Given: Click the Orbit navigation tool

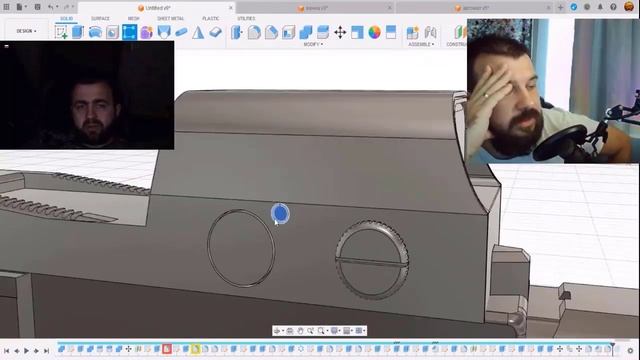Looking at the screenshot, I should point(278,331).
